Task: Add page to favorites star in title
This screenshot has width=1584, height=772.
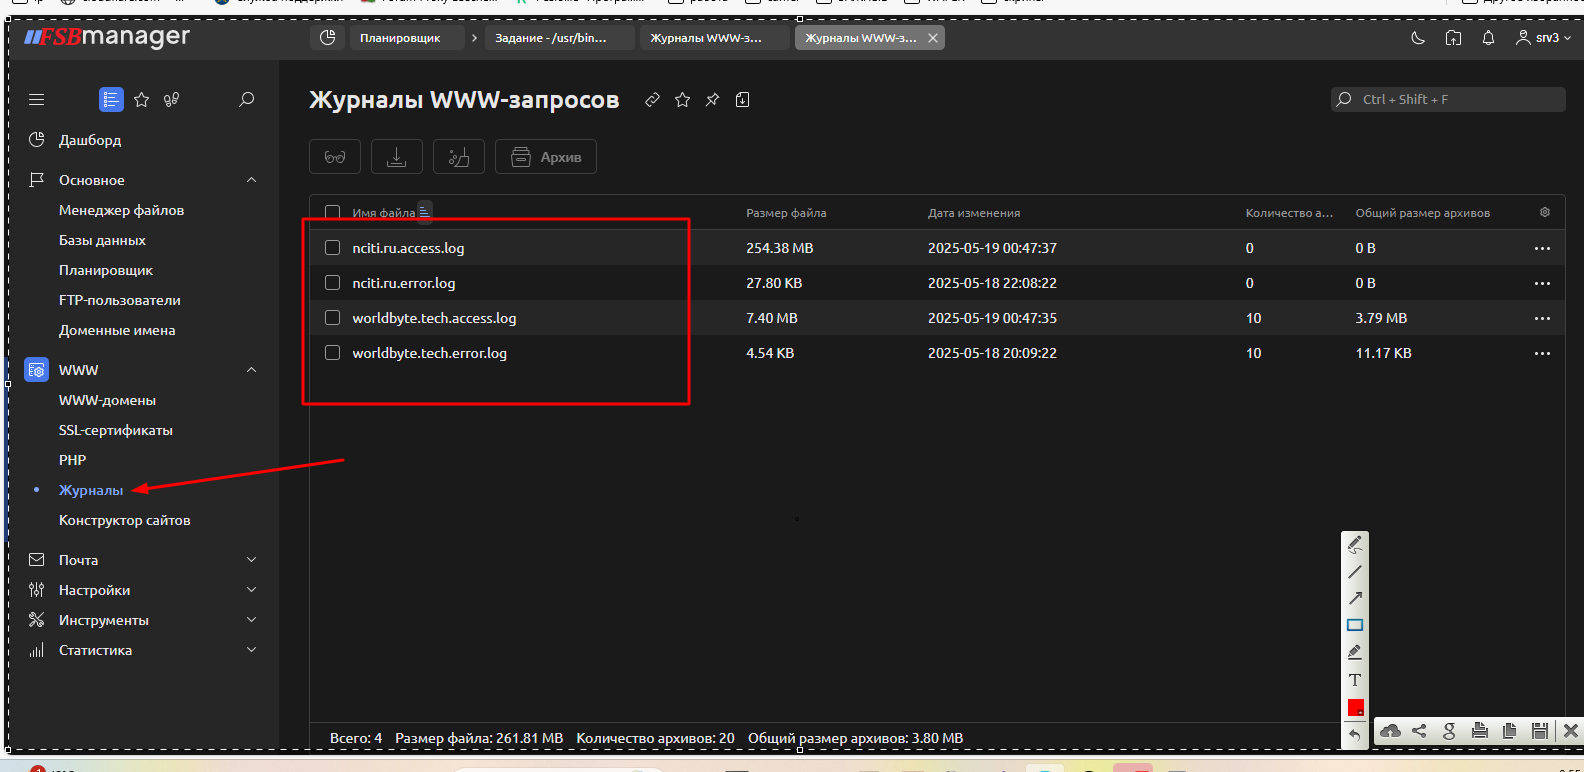Action: [x=682, y=100]
